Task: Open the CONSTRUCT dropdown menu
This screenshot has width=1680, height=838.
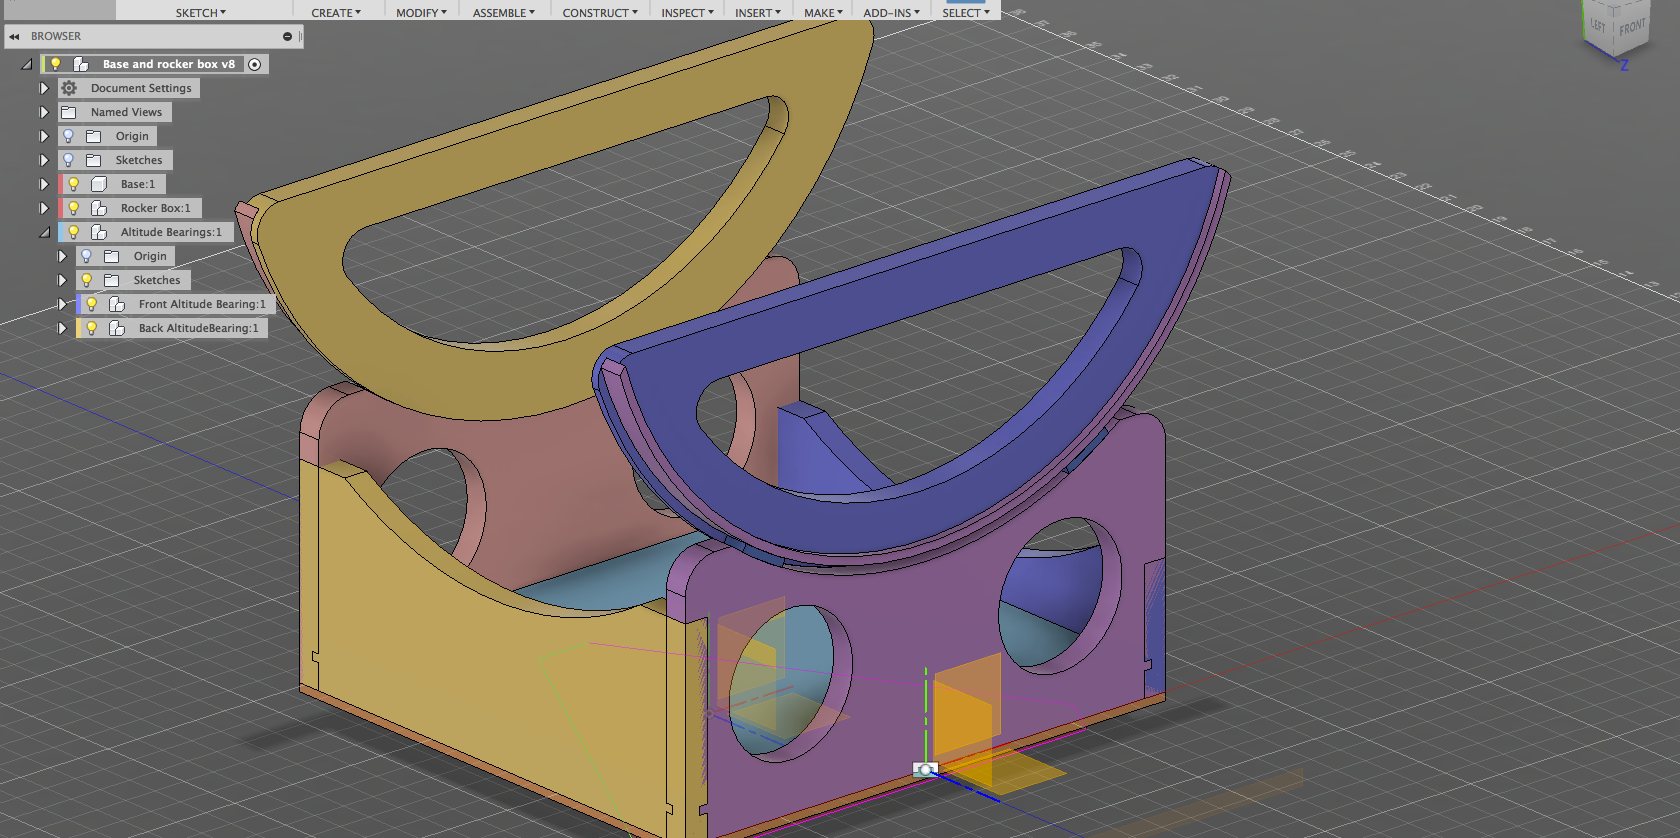Action: [x=600, y=13]
